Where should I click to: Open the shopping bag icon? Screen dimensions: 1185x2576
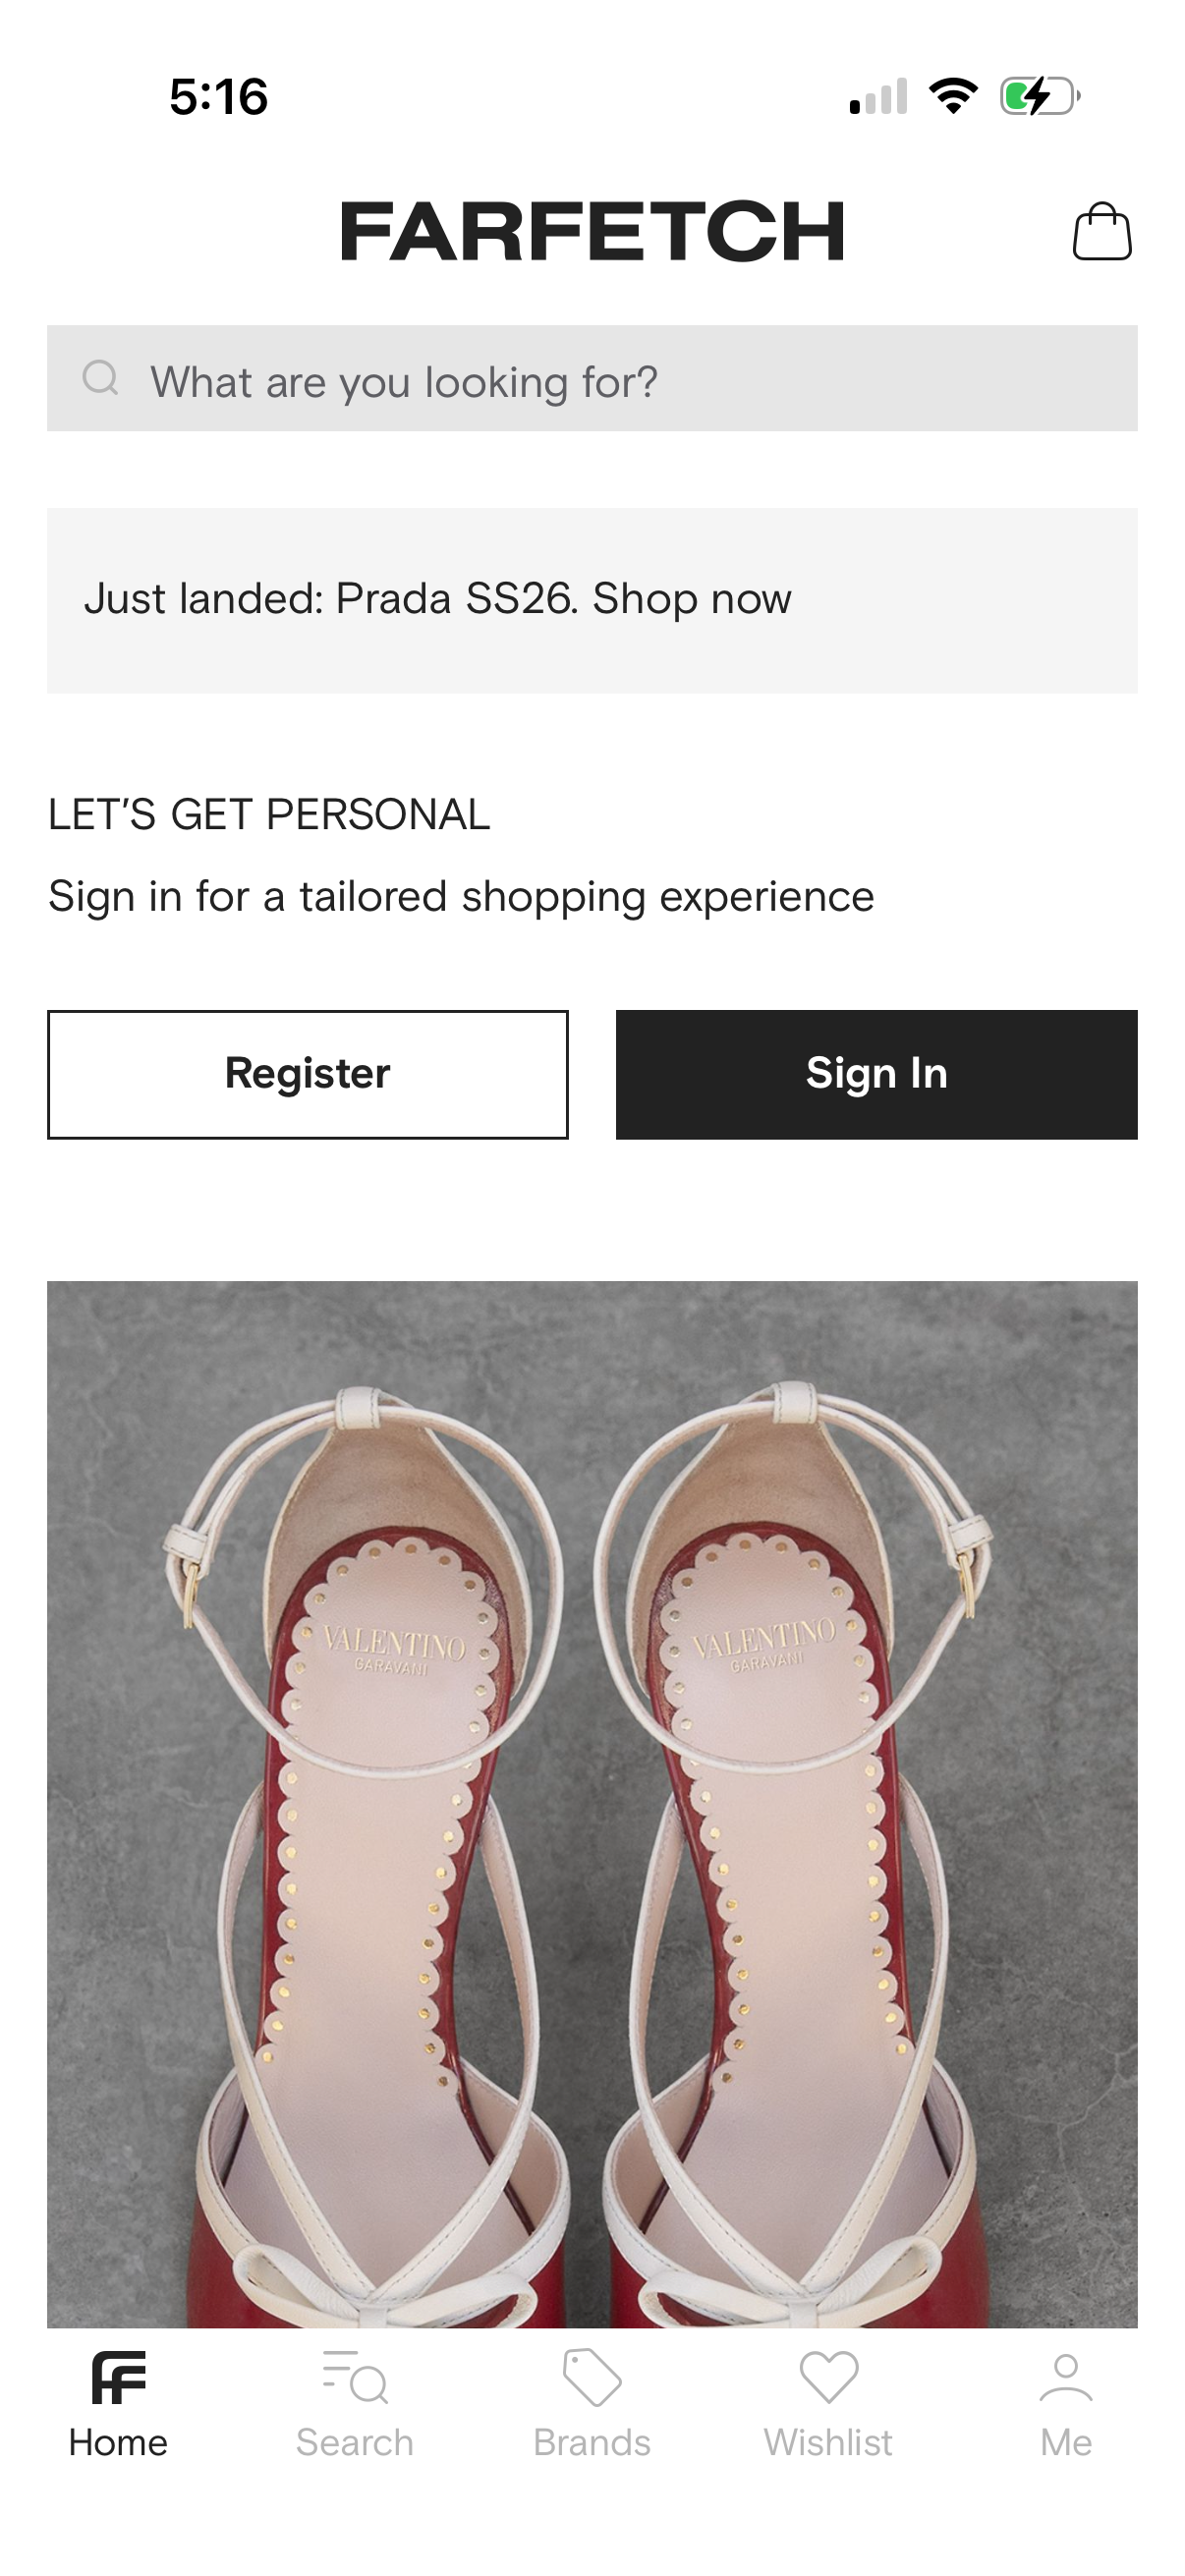[1100, 233]
